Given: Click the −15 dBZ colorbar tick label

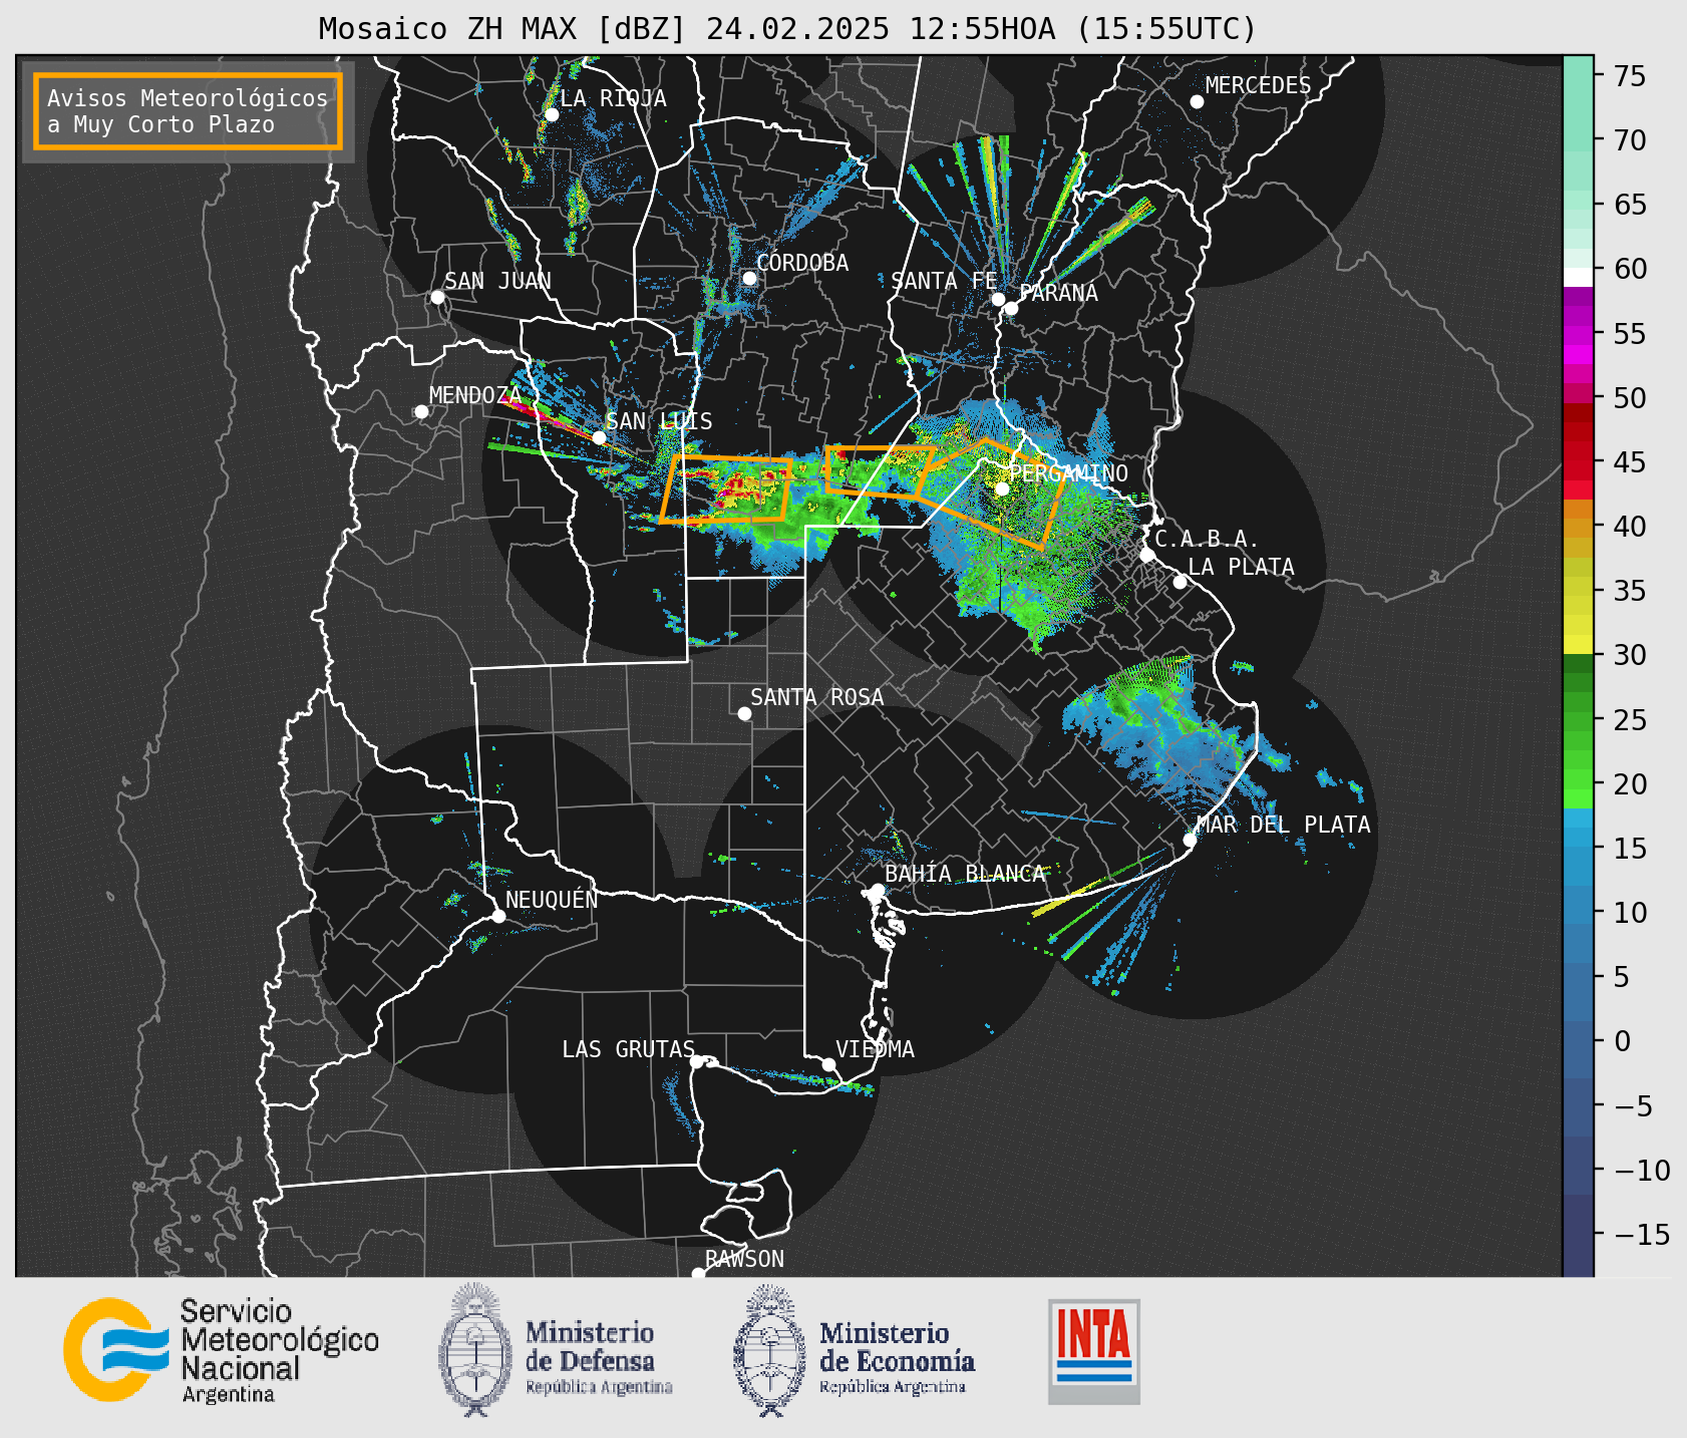Looking at the screenshot, I should (x=1641, y=1234).
